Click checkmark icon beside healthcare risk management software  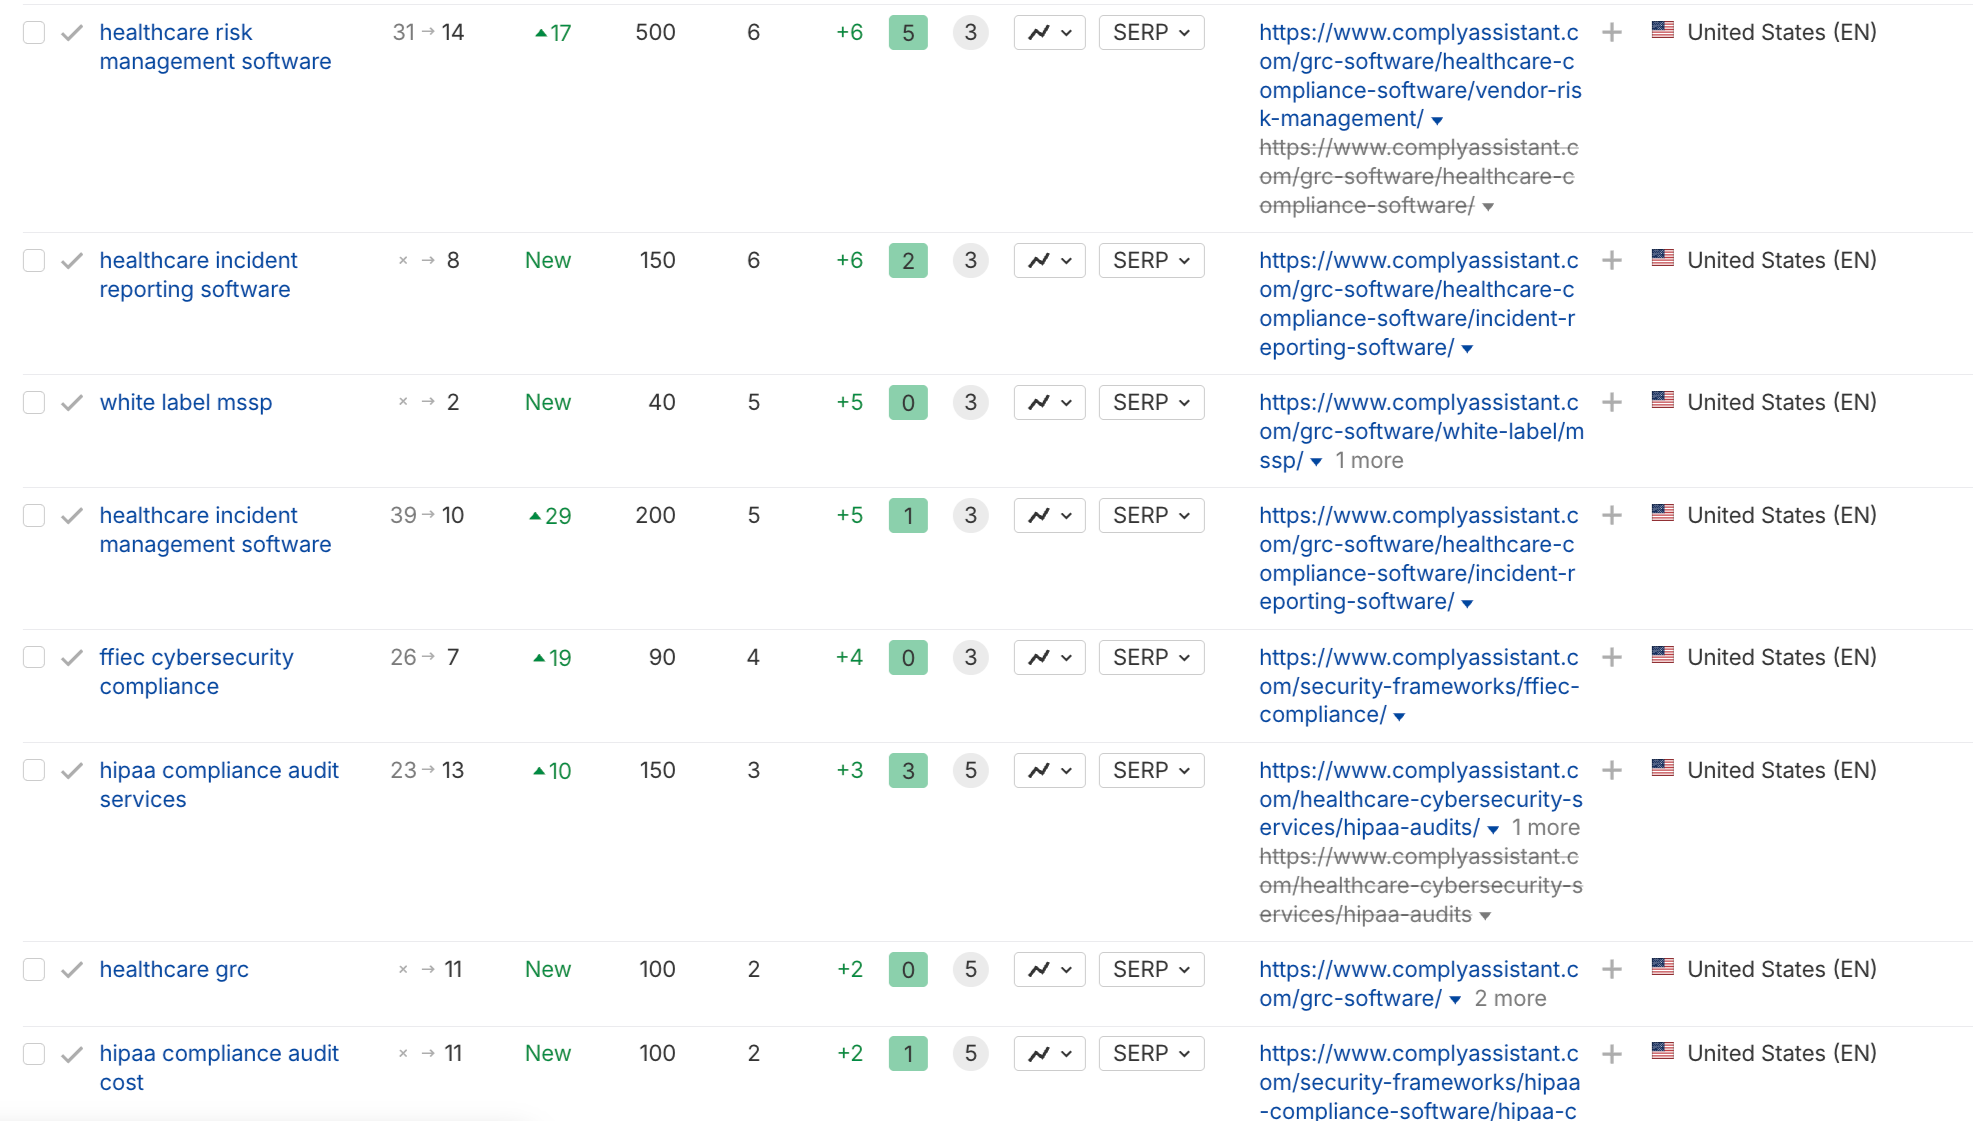pos(72,33)
